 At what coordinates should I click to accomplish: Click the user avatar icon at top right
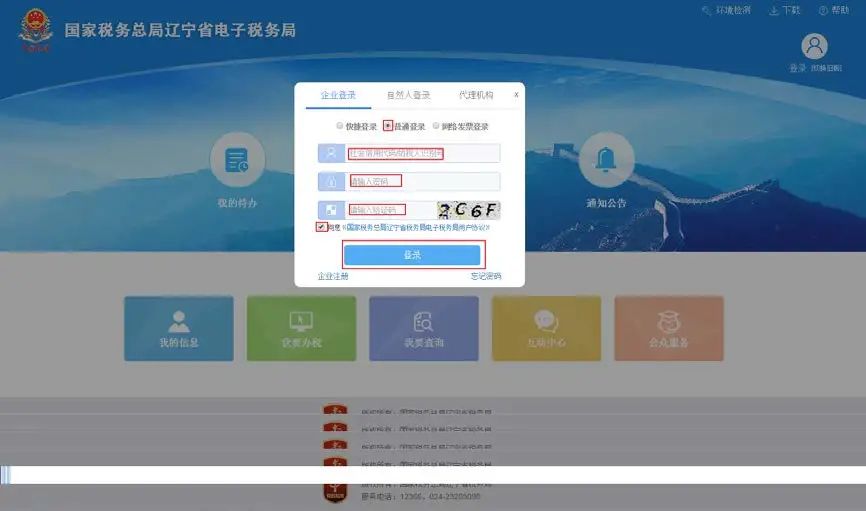tap(815, 46)
